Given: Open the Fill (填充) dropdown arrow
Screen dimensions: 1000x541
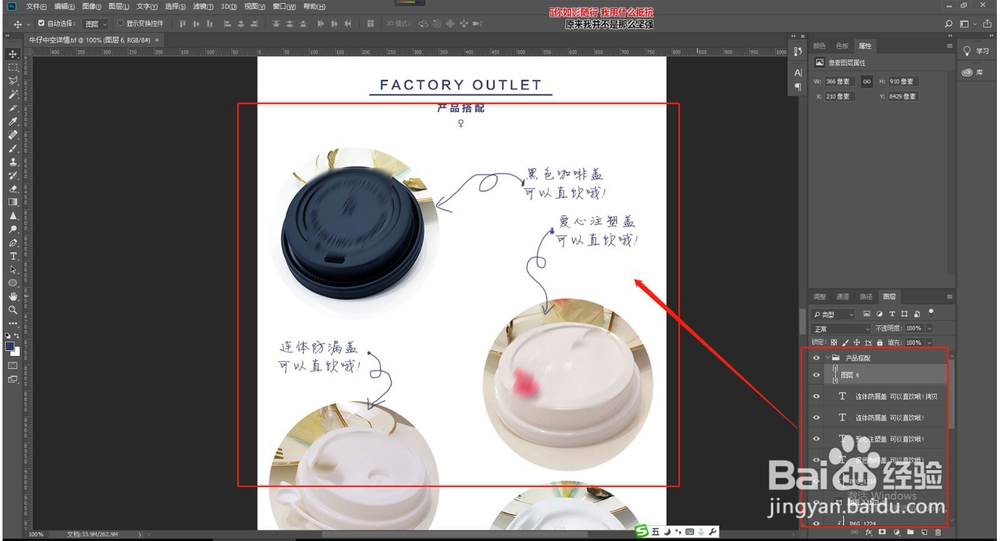Looking at the screenshot, I should click(x=929, y=343).
